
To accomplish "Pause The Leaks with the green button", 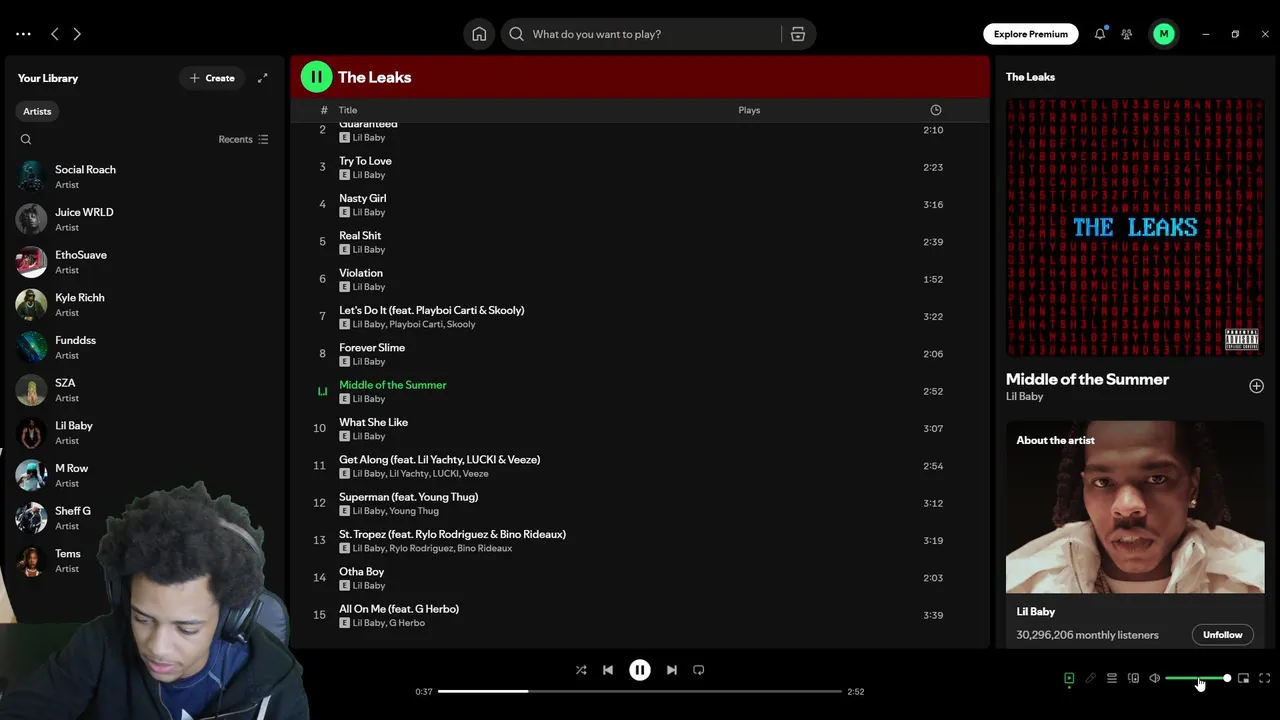I will pyautogui.click(x=316, y=76).
